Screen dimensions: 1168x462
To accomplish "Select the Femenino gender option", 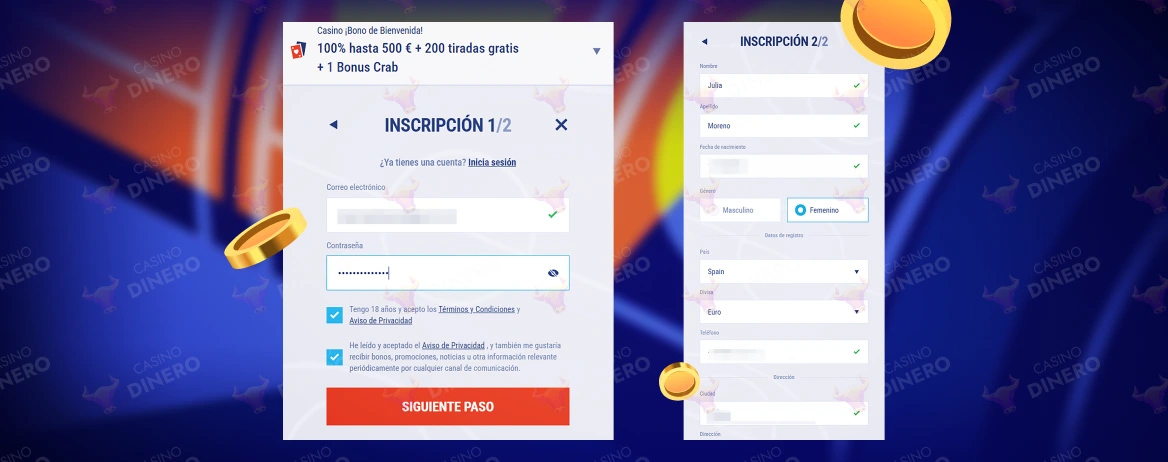I will point(827,210).
